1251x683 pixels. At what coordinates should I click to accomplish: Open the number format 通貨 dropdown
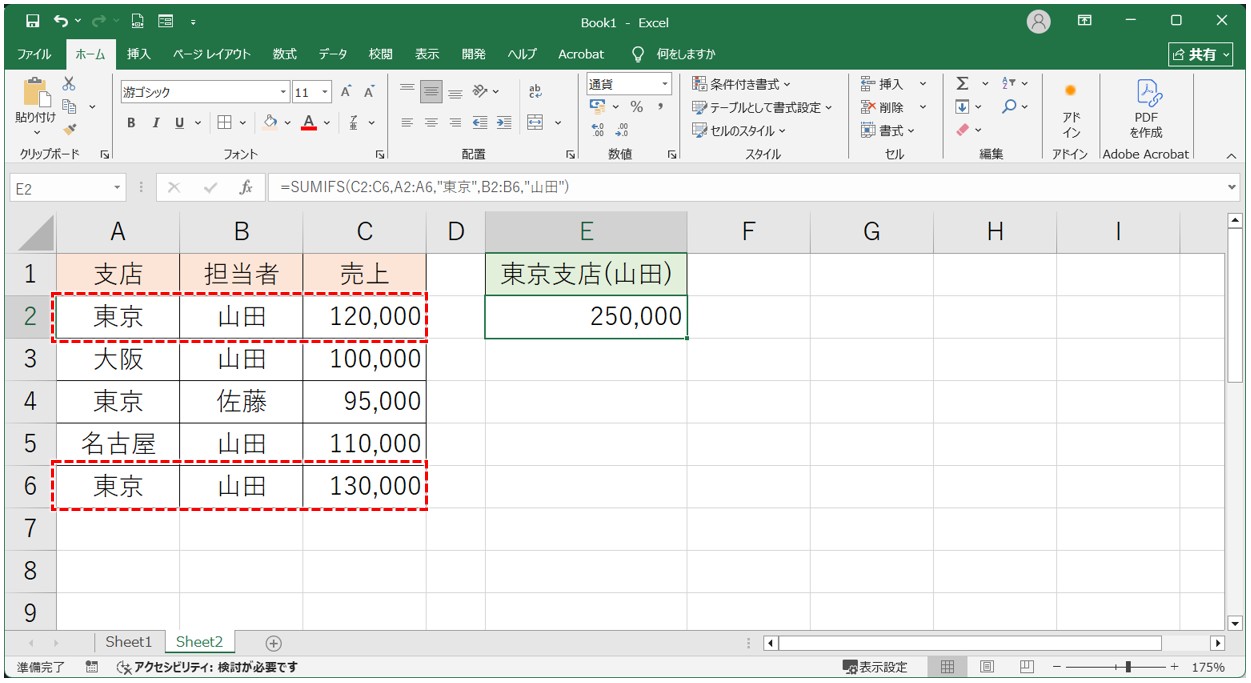664,85
